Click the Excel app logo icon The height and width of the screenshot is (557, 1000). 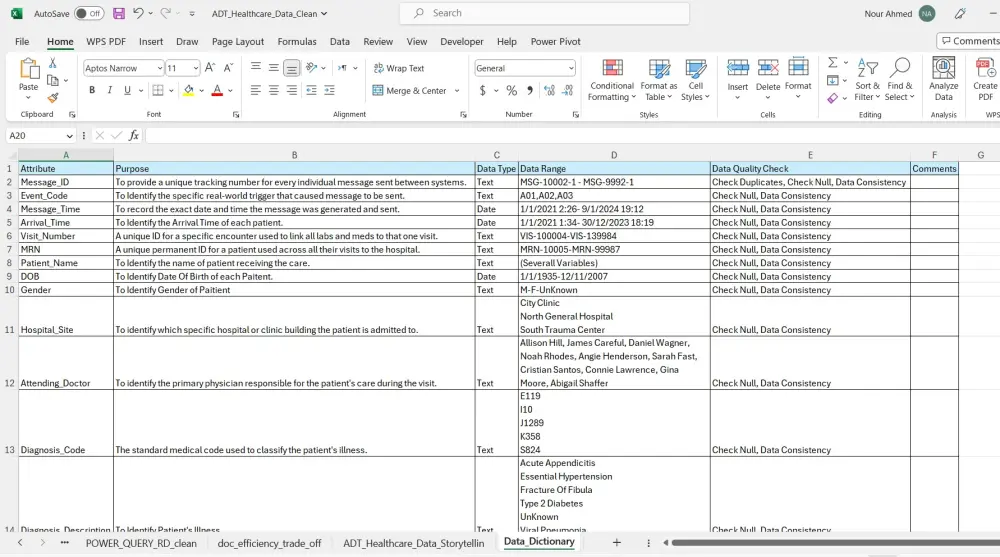pos(17,13)
